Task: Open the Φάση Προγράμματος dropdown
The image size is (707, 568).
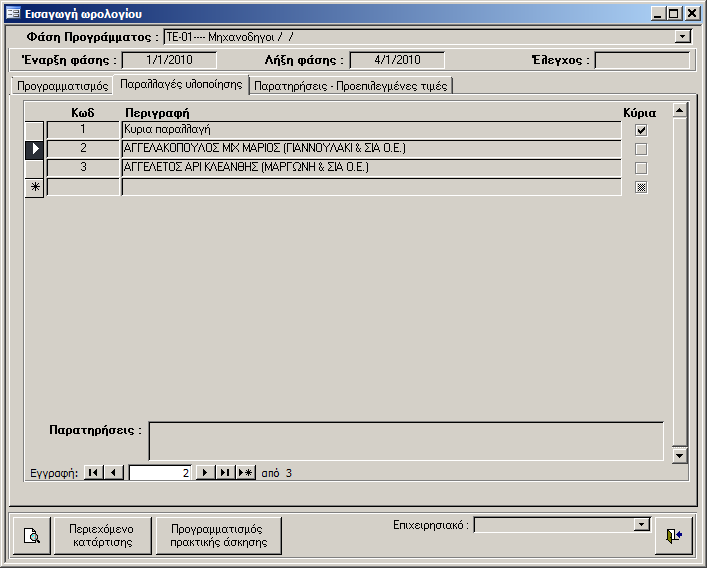Action: (x=683, y=37)
